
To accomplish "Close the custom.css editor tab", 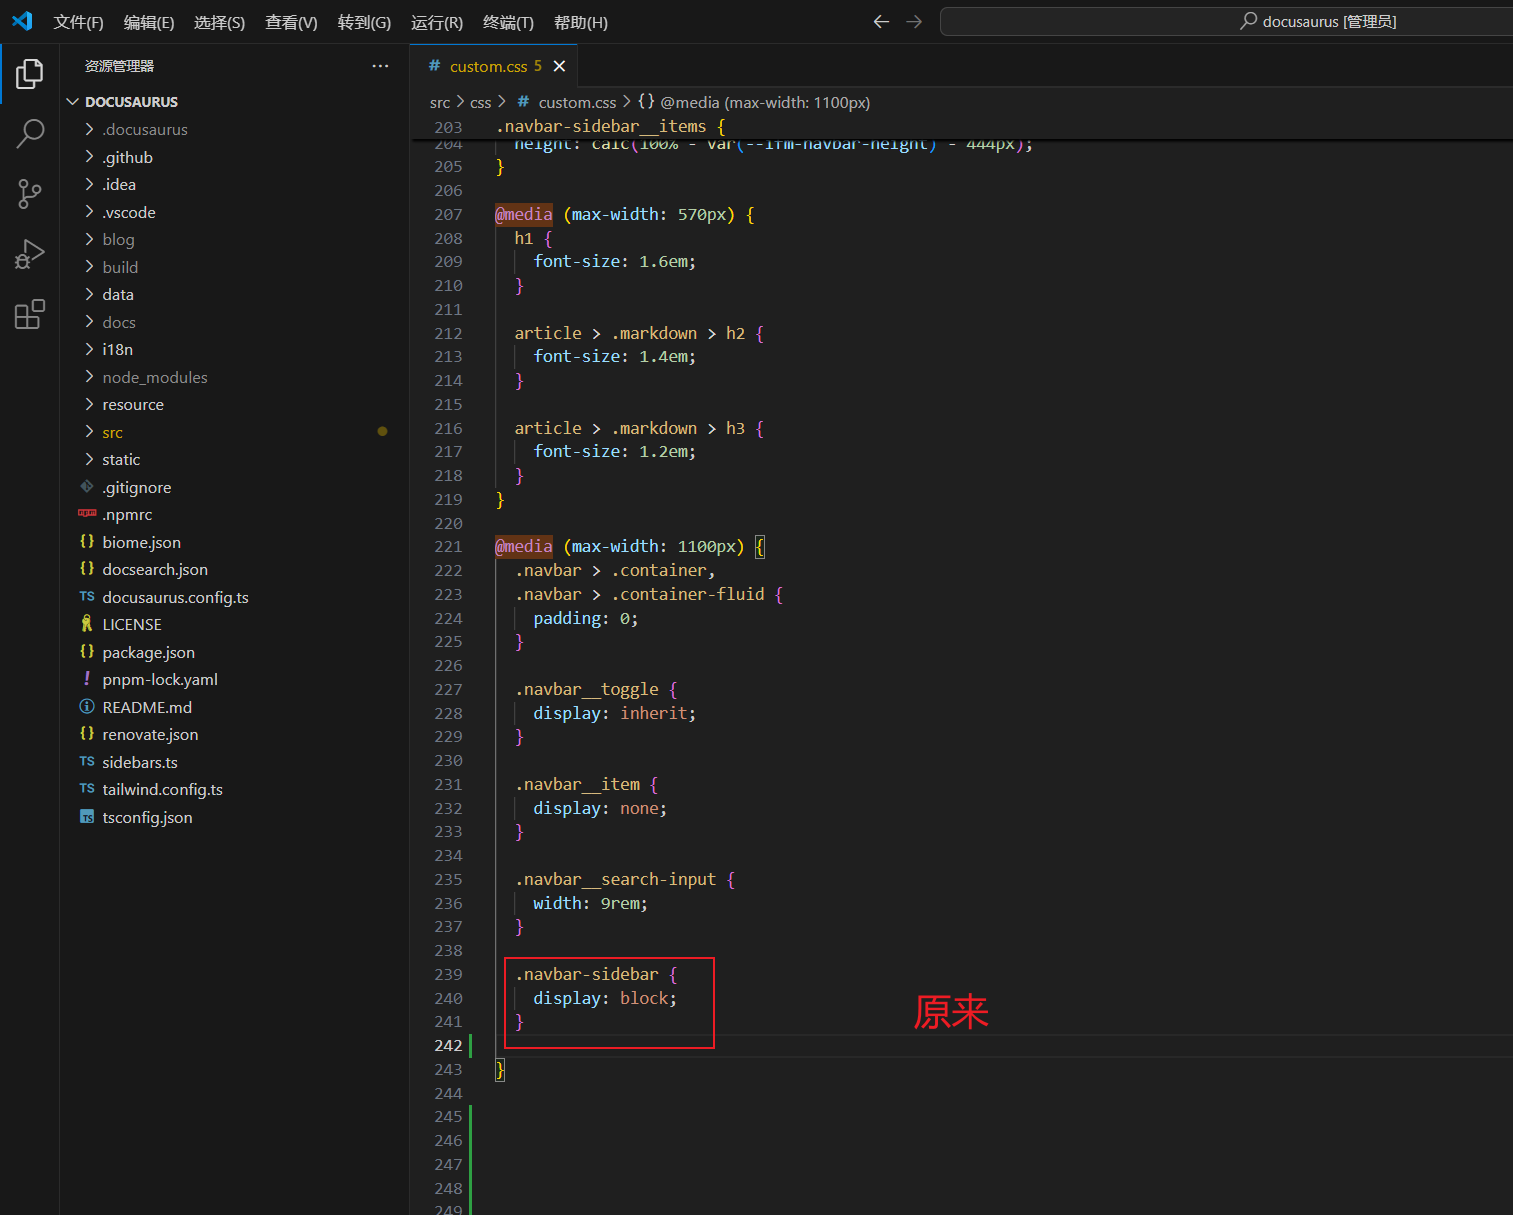I will tap(559, 66).
